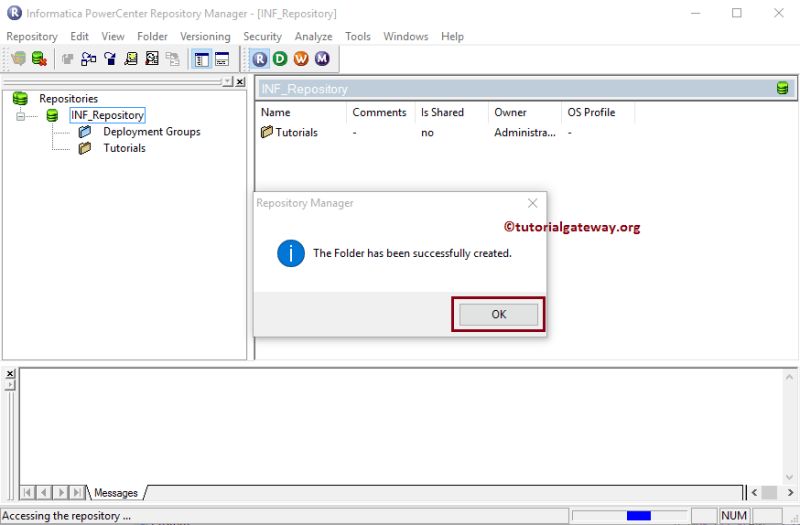This screenshot has height=525, width=800.
Task: Click the repository icon in main pane header
Action: (782, 89)
